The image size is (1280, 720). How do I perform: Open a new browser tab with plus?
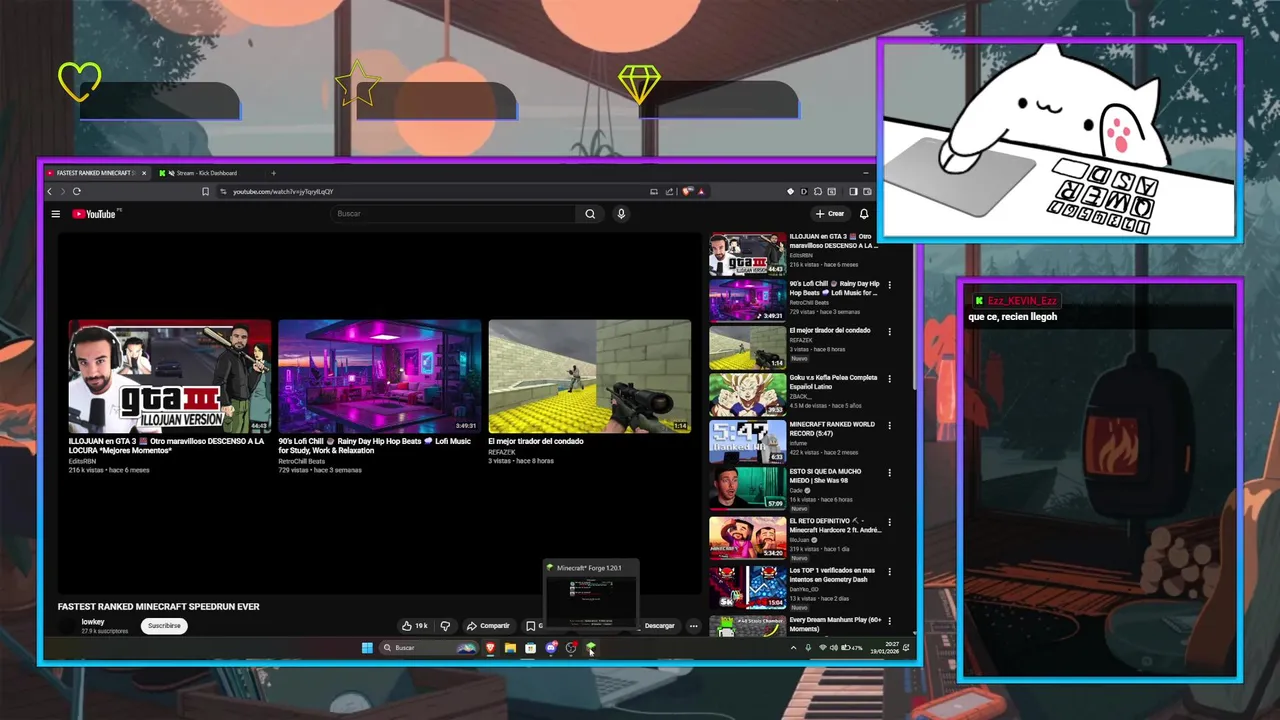click(x=273, y=173)
